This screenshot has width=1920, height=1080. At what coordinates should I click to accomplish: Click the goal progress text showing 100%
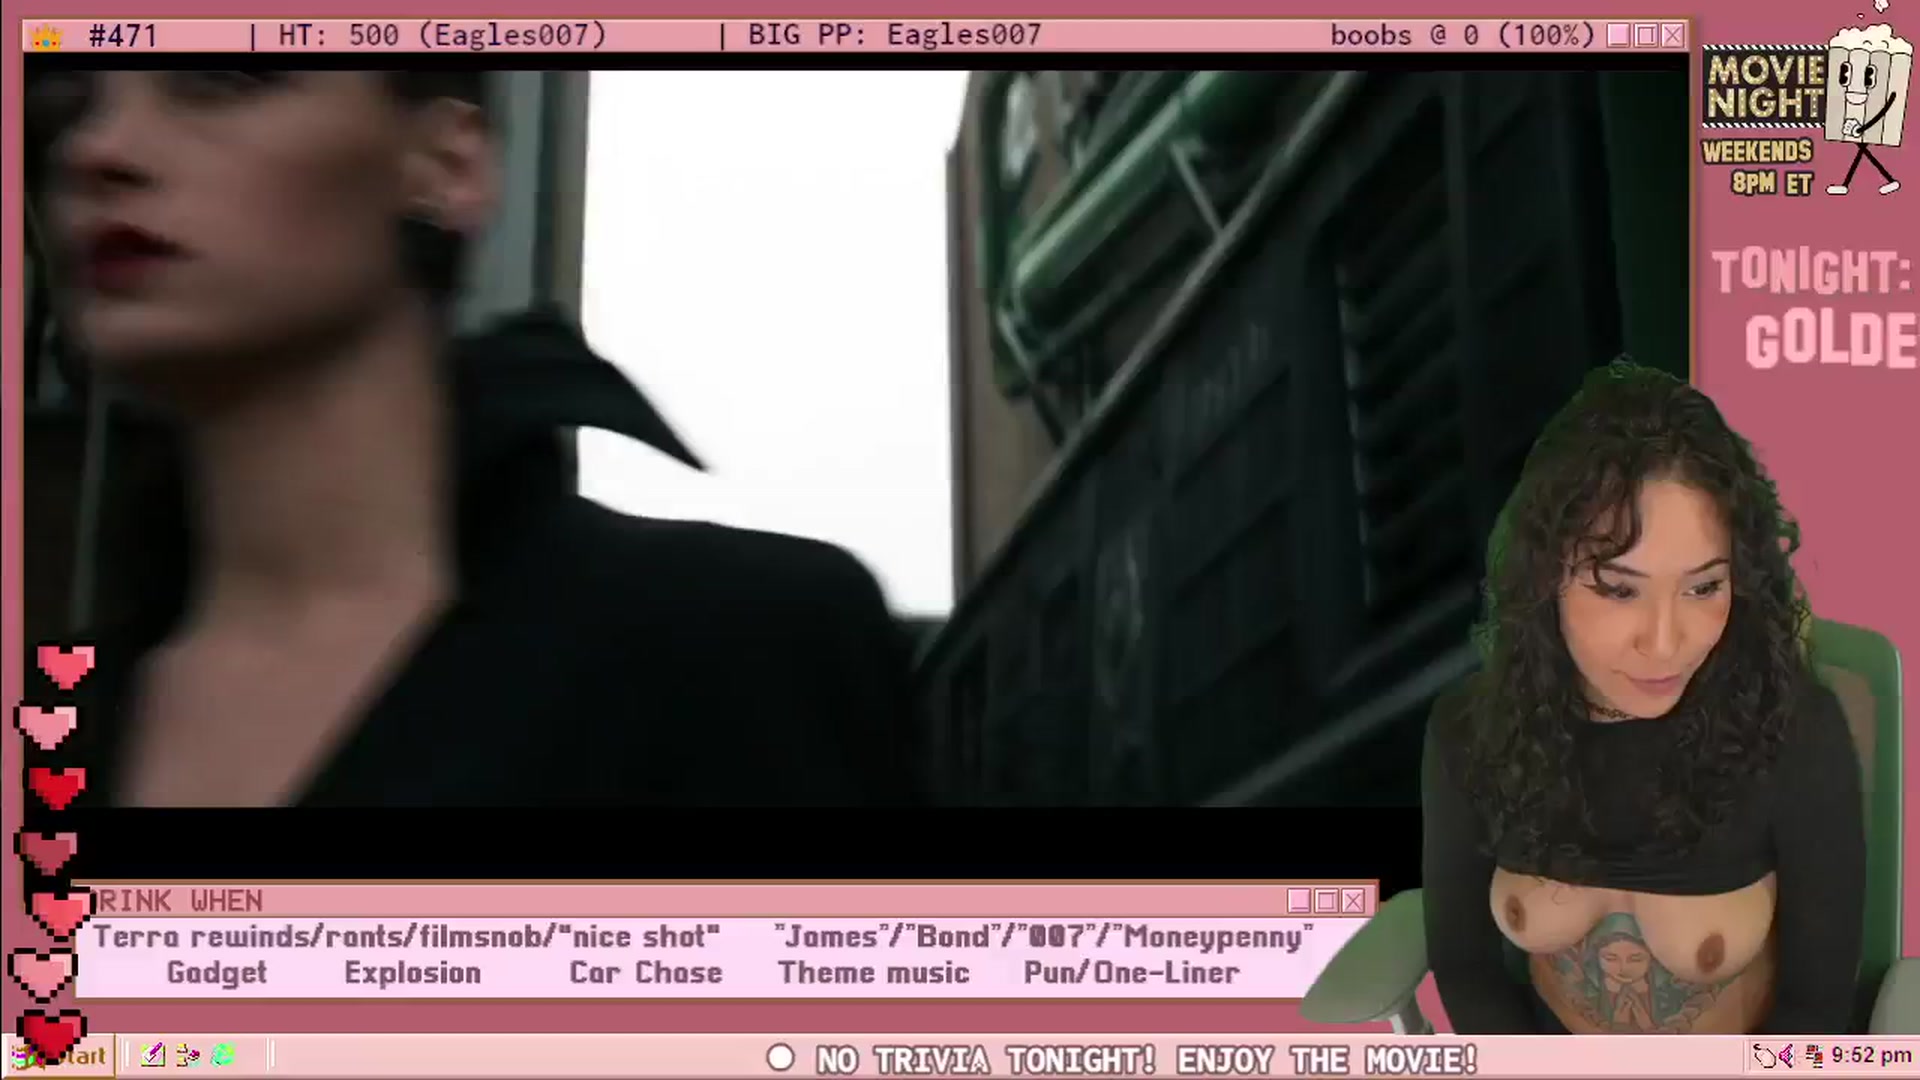pos(1461,35)
